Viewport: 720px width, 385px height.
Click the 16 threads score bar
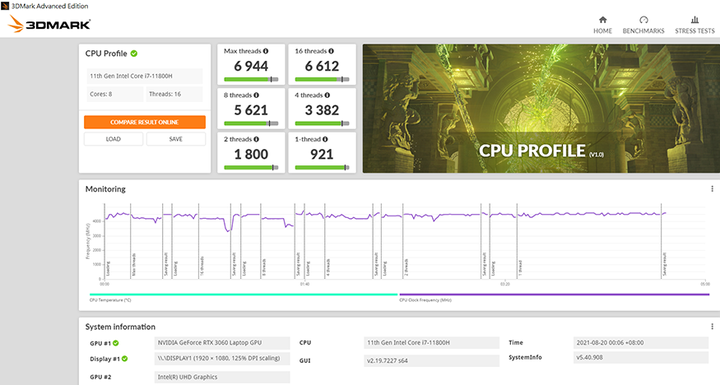tap(322, 79)
